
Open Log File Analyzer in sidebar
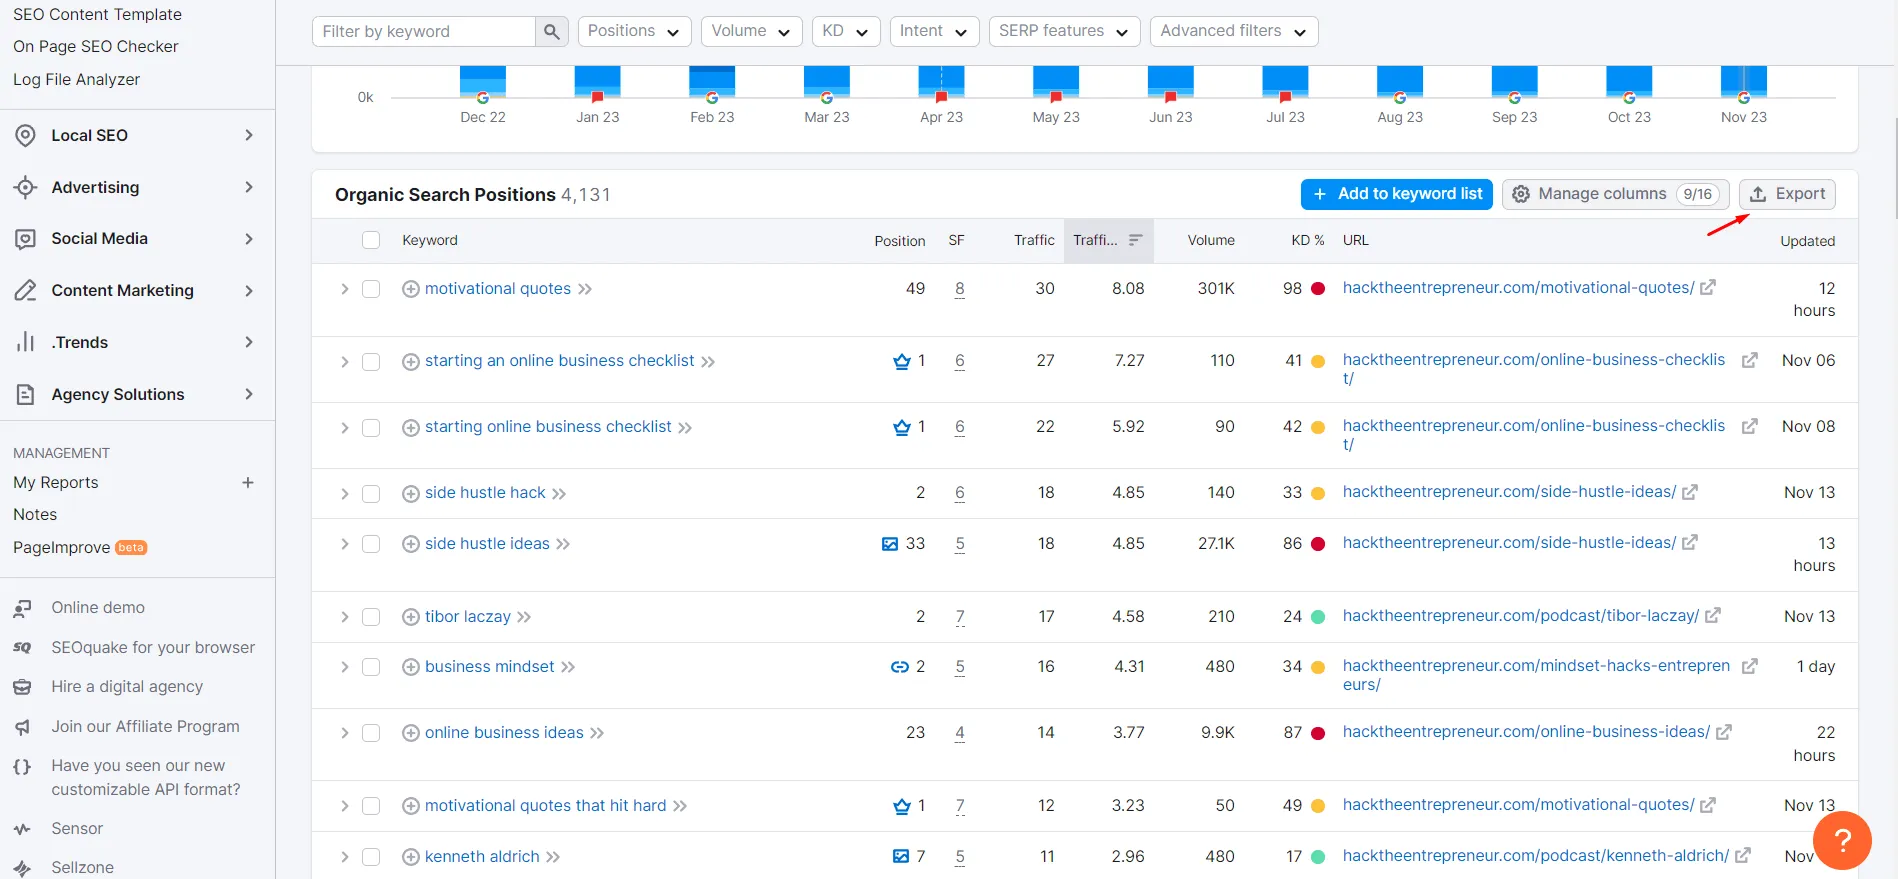pyautogui.click(x=77, y=79)
